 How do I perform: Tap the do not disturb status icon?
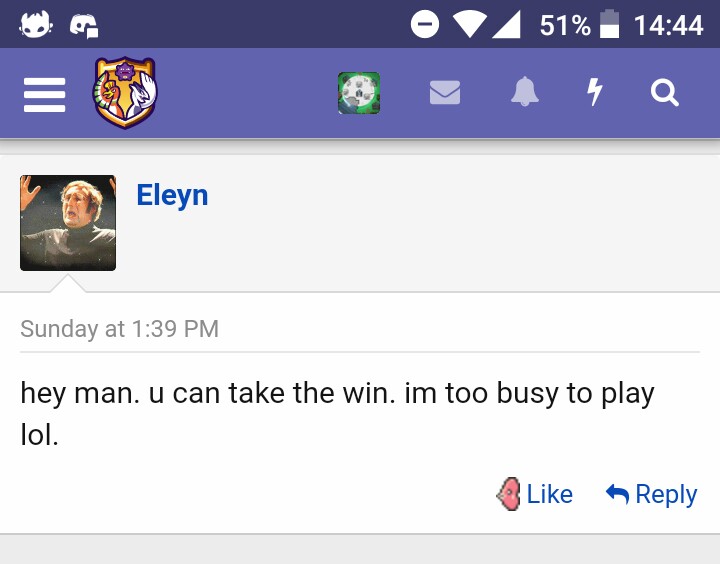(425, 25)
